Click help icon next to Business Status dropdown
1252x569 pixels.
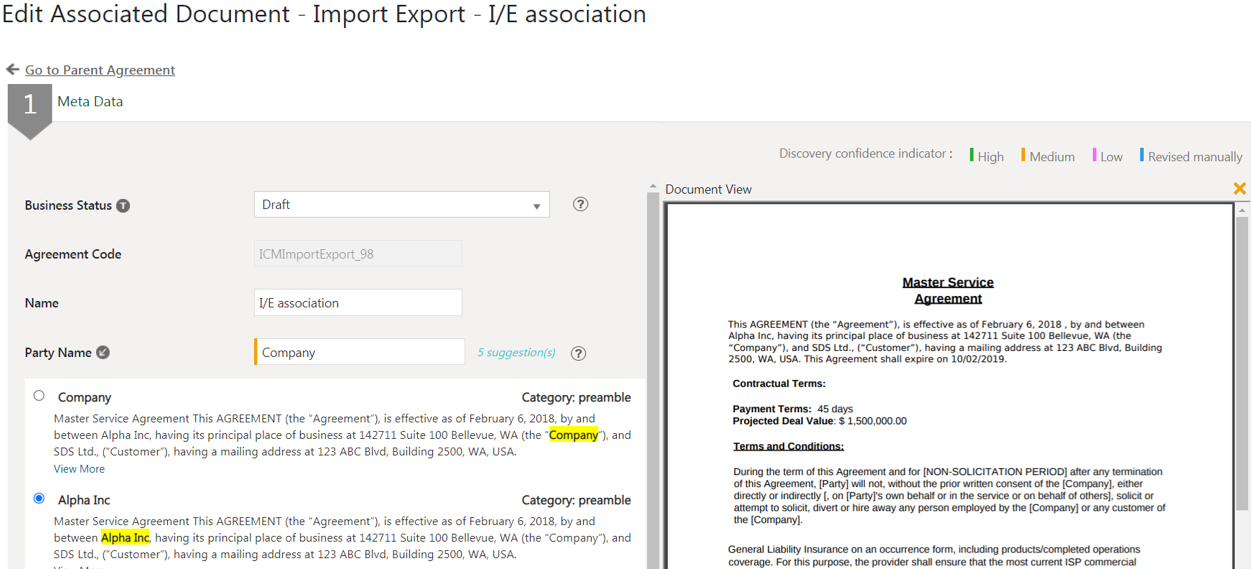click(580, 204)
